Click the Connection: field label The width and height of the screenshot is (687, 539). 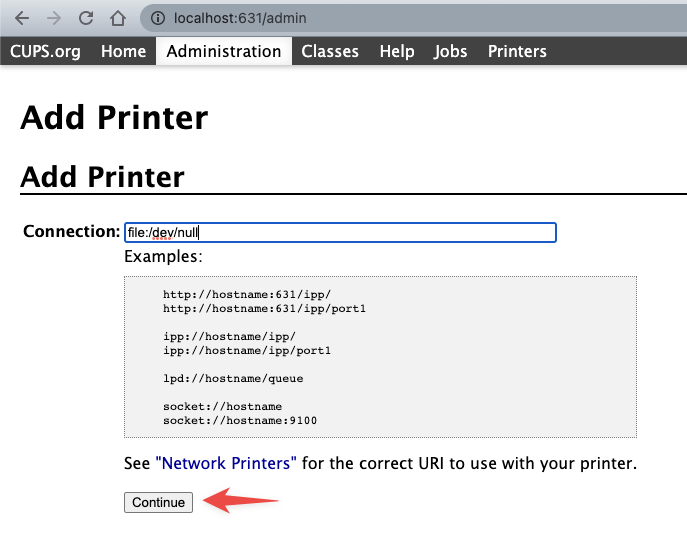click(71, 231)
